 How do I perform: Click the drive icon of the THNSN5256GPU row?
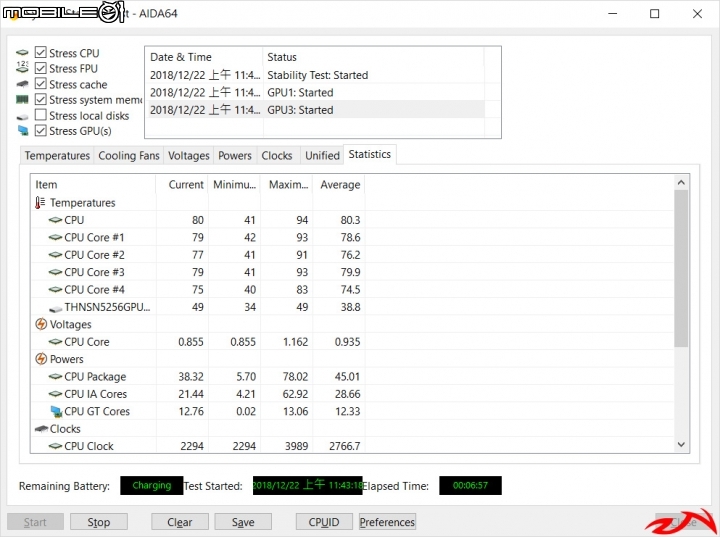(55, 309)
